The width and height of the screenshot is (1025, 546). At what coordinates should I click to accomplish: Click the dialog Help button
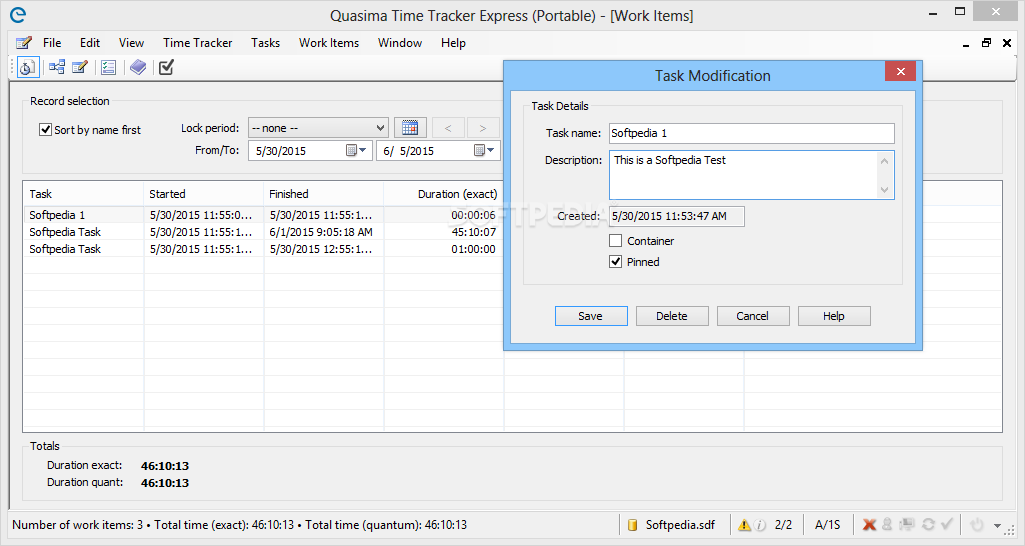[x=834, y=316]
